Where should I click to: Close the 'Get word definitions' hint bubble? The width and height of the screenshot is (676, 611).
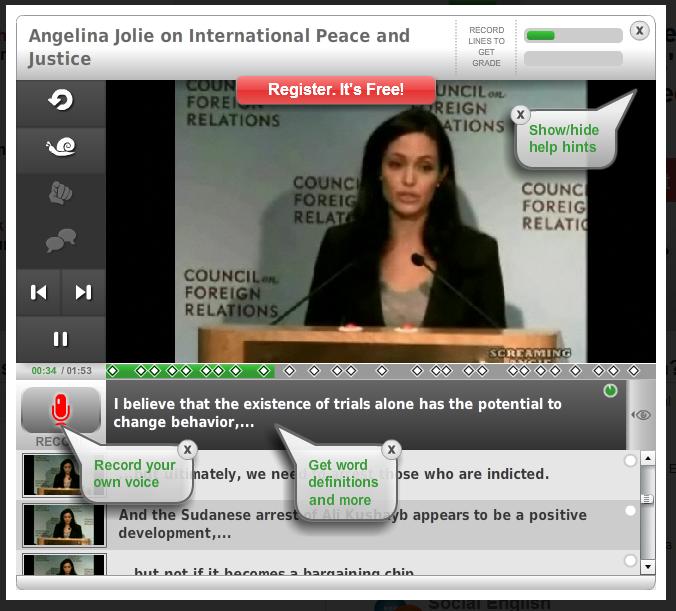coord(392,449)
